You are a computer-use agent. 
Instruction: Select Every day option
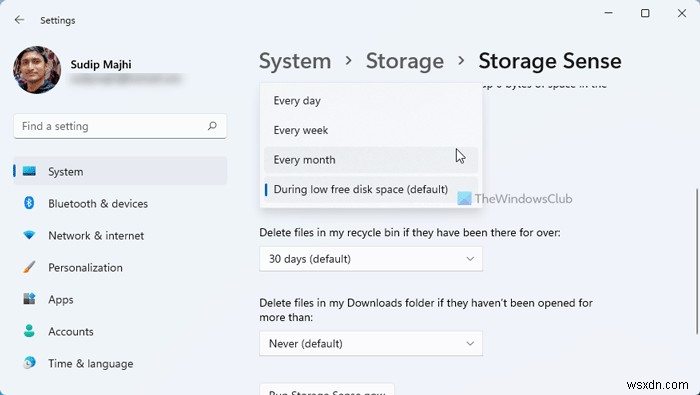tap(371, 101)
